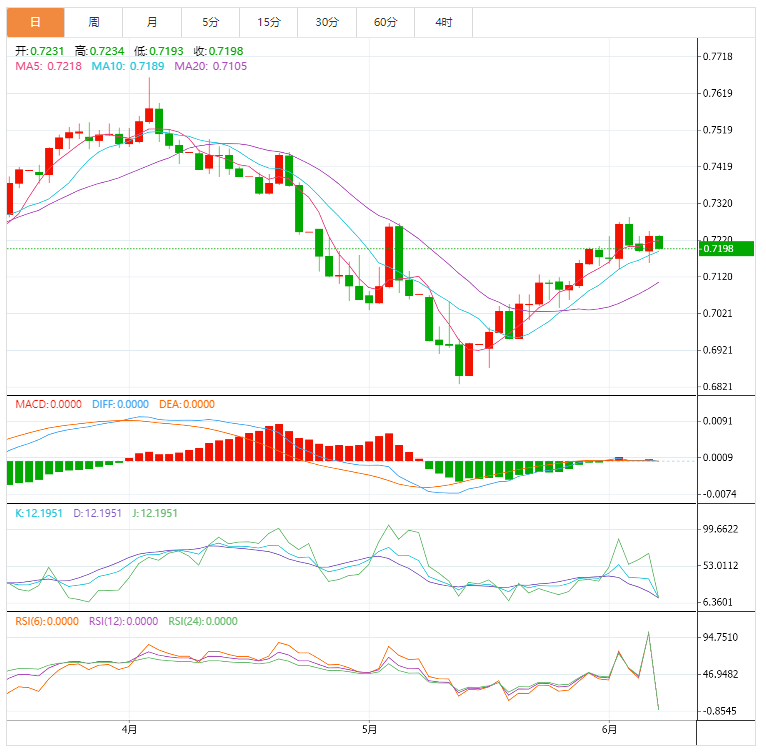766x754 pixels.
Task: Click the low price 0.7193 value
Action: 166,51
